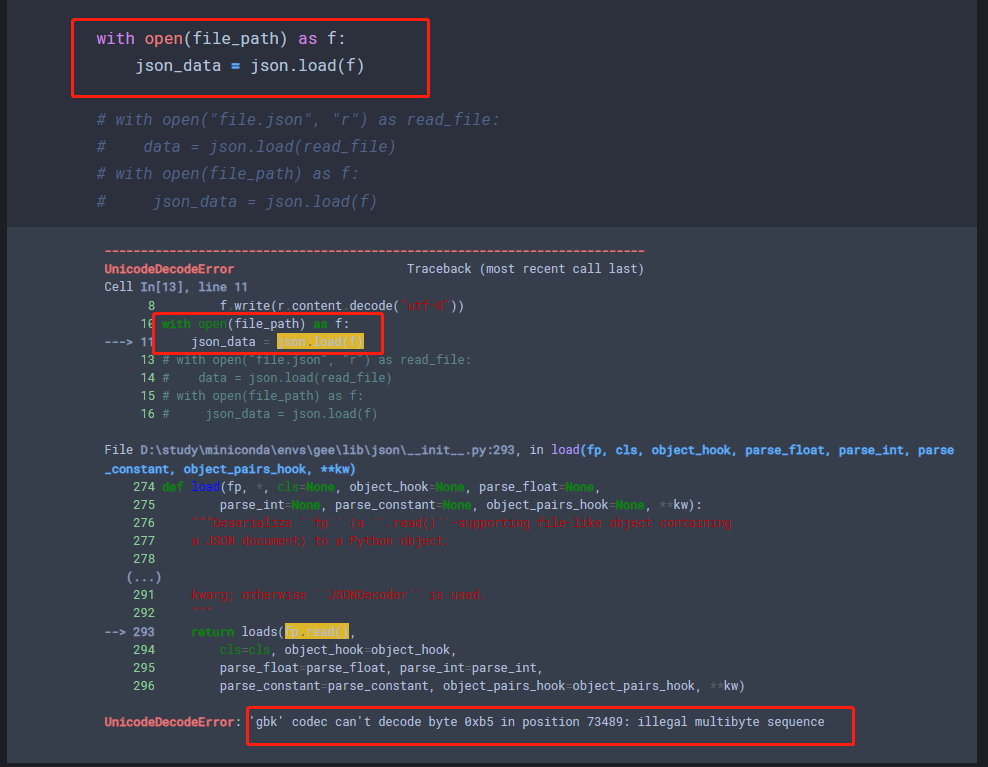Click traceback line 14 'data = json.load(read_file)'
This screenshot has height=767, width=988.
(277, 378)
